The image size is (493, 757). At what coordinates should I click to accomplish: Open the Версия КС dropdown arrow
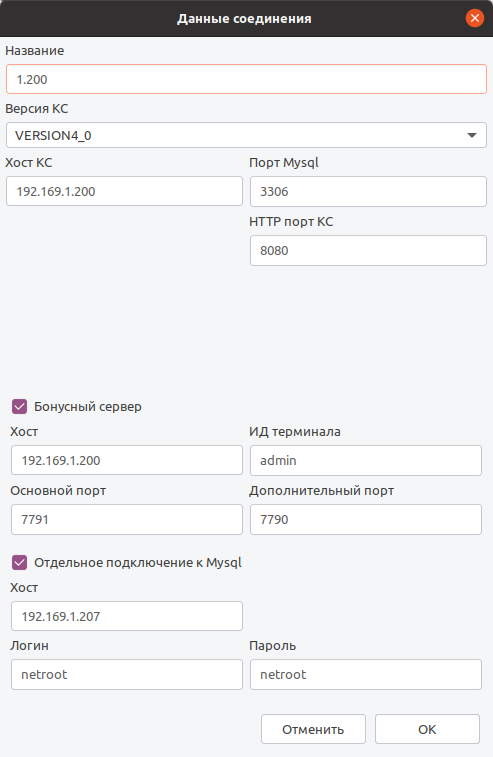click(x=472, y=135)
